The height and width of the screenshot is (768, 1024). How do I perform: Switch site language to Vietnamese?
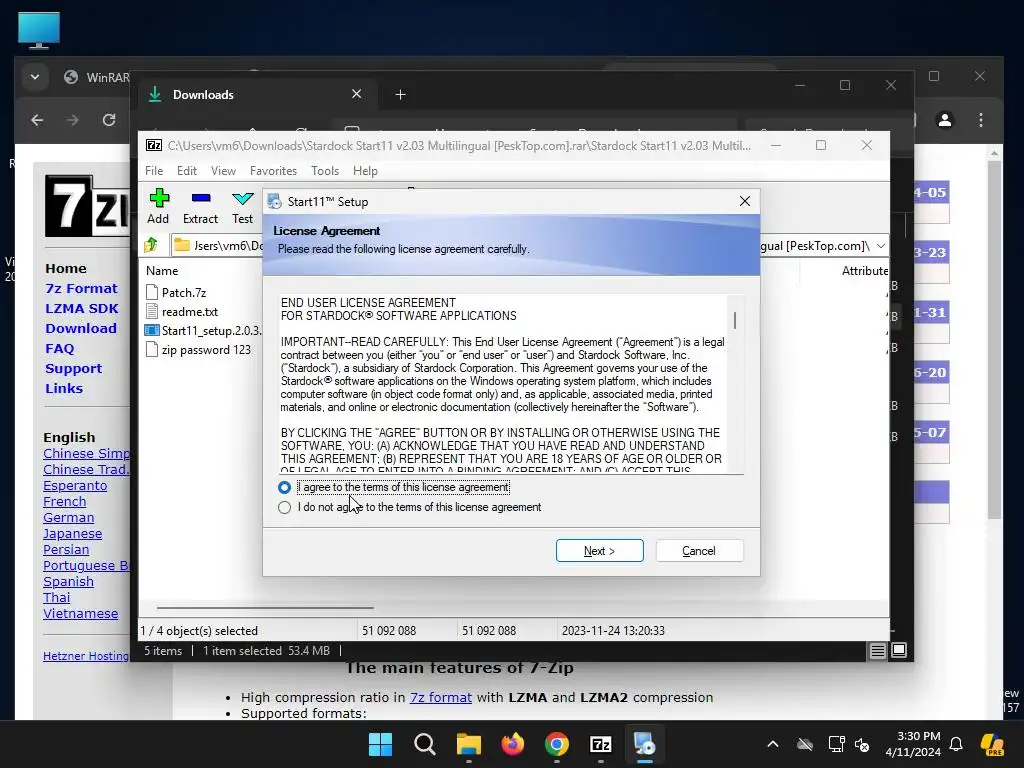point(81,614)
